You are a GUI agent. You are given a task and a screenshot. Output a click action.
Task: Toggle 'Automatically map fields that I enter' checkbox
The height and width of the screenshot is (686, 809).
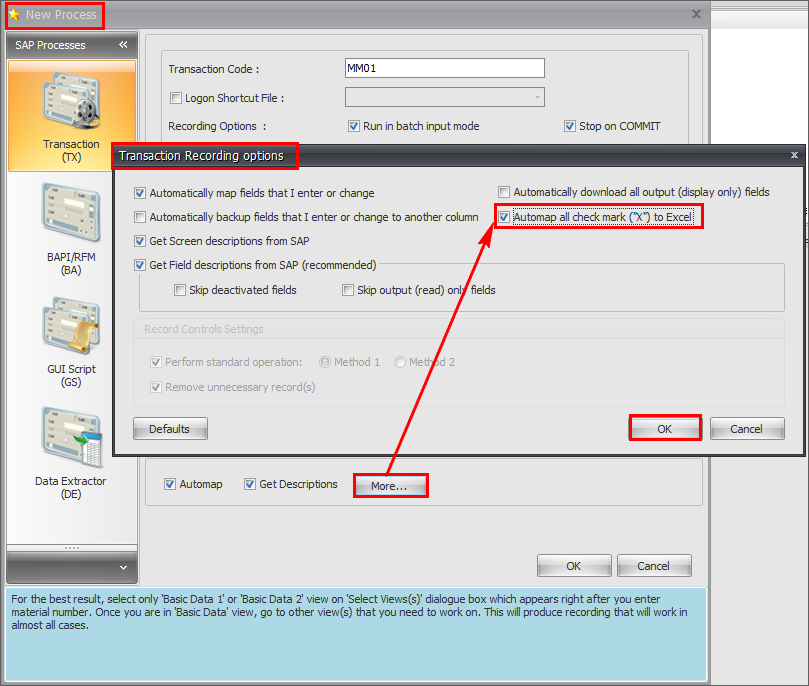pyautogui.click(x=140, y=193)
